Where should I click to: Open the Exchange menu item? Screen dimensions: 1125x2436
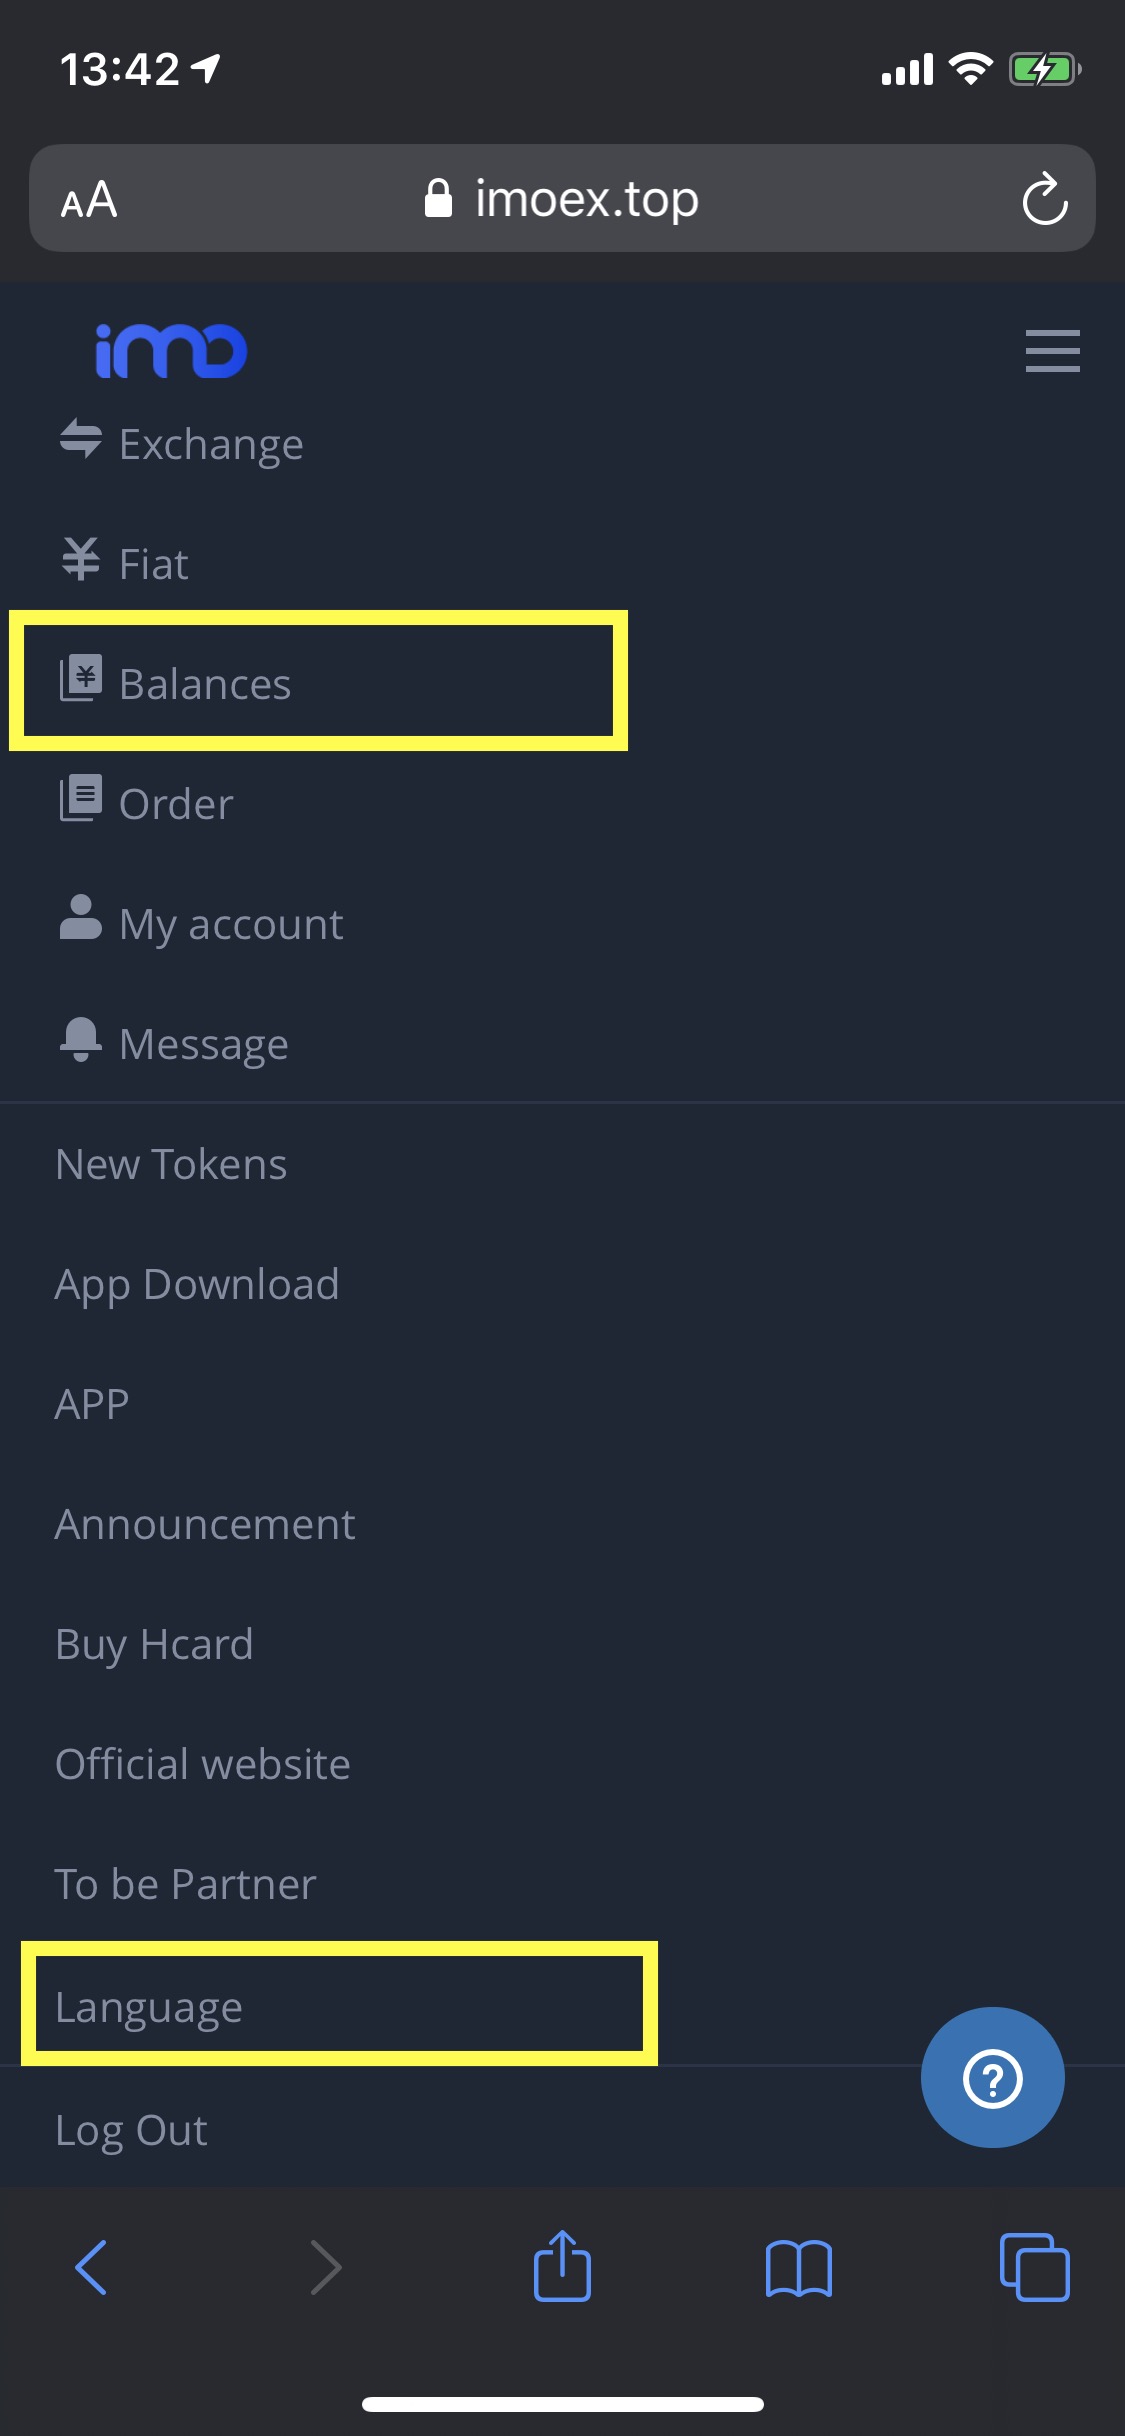[210, 444]
